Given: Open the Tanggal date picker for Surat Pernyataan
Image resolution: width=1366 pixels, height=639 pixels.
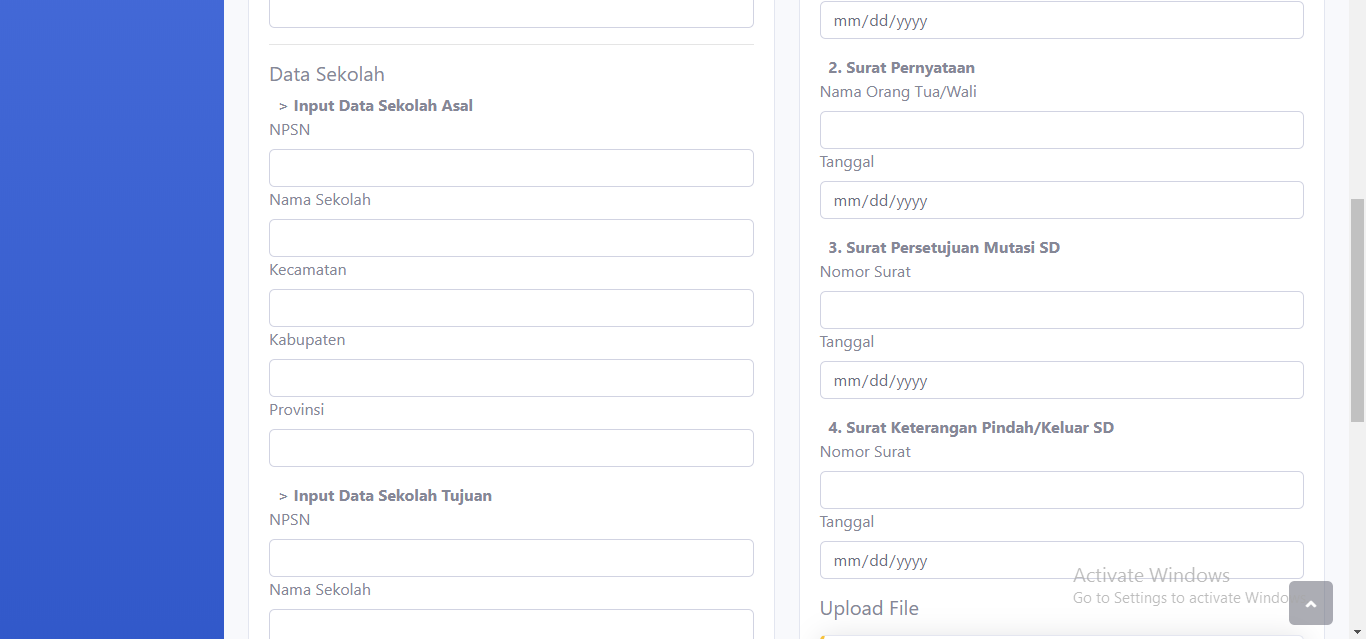Looking at the screenshot, I should [1061, 200].
